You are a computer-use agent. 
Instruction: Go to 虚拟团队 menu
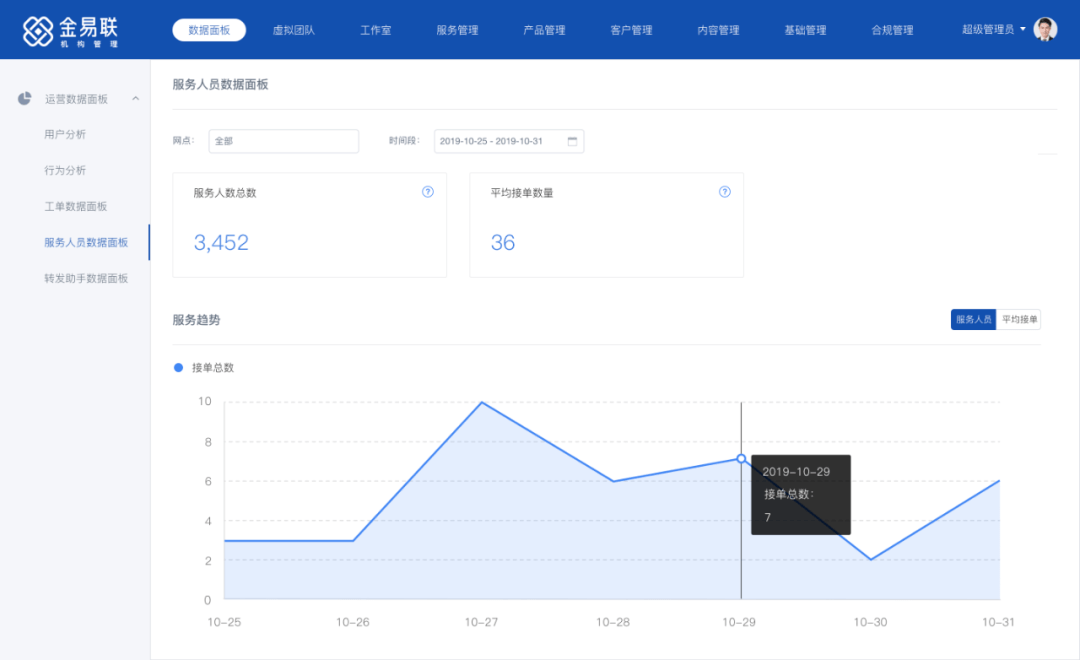pyautogui.click(x=293, y=30)
